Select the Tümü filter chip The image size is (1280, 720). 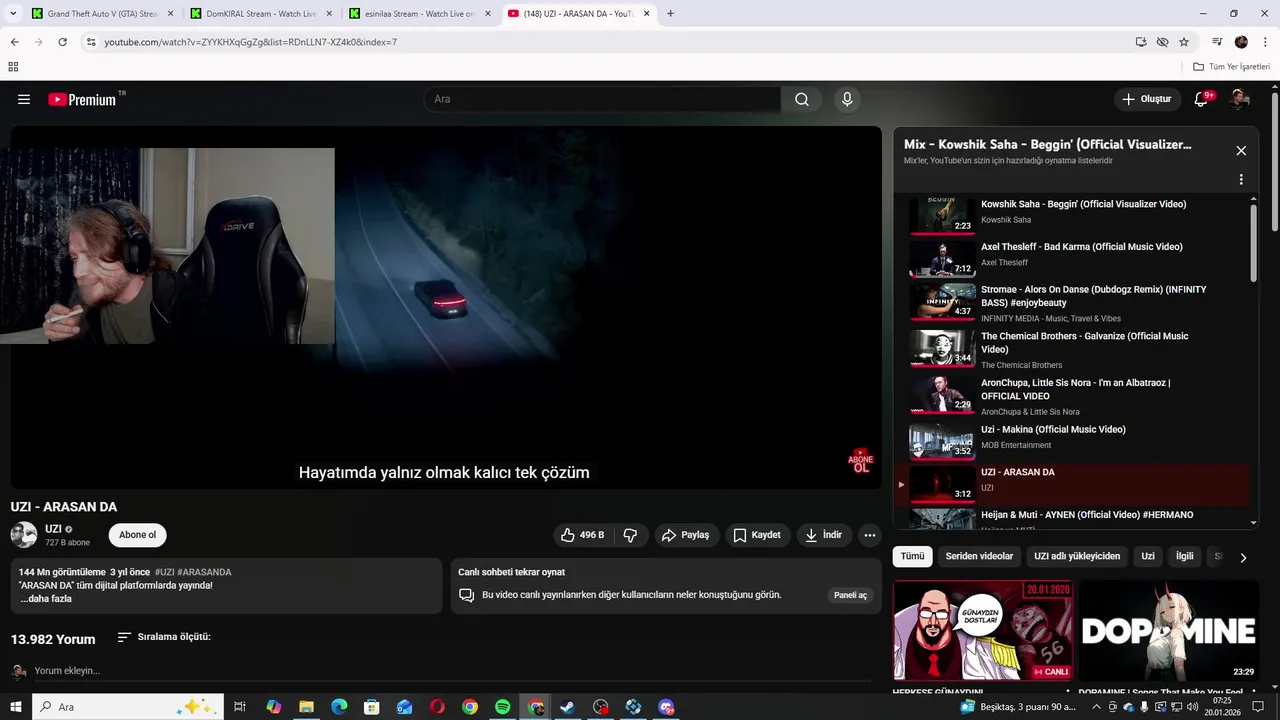pyautogui.click(x=912, y=556)
